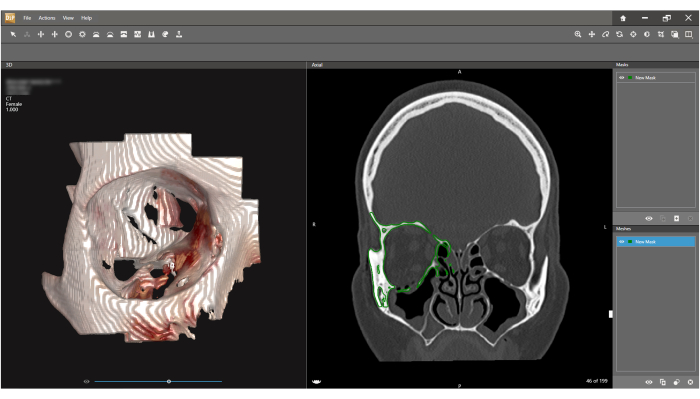
Task: Click the 3D view opacity slider handle
Action: [169, 382]
